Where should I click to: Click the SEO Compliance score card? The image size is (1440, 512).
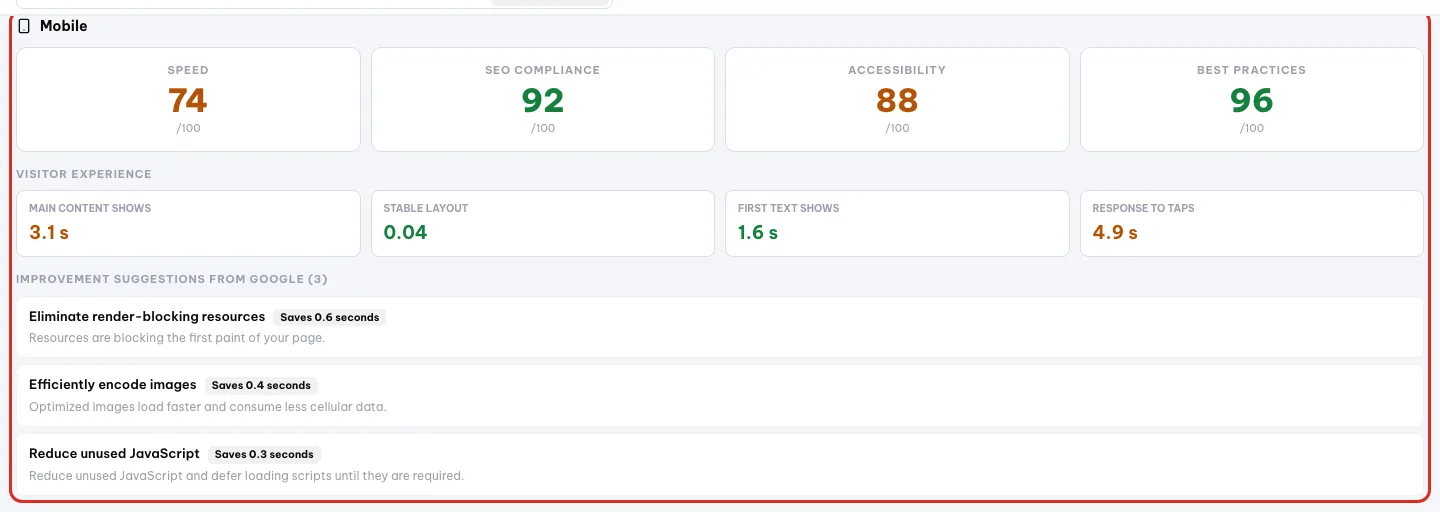(x=543, y=100)
